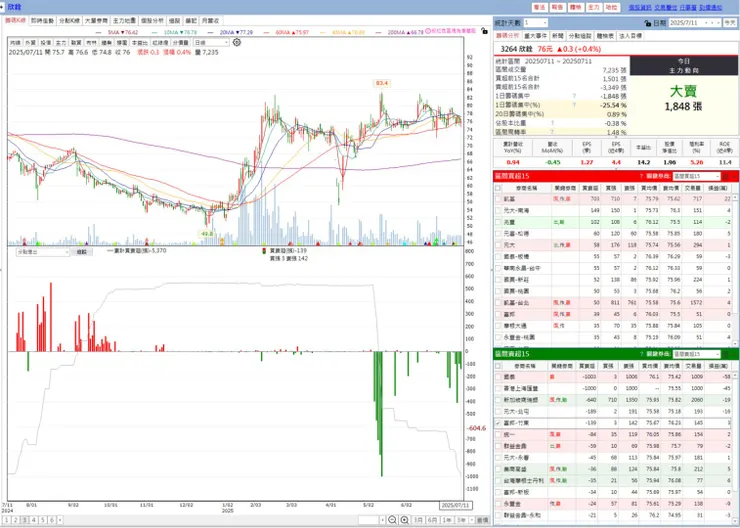
Task: Click the help icon next to 區間周轉率
Action: 552,132
